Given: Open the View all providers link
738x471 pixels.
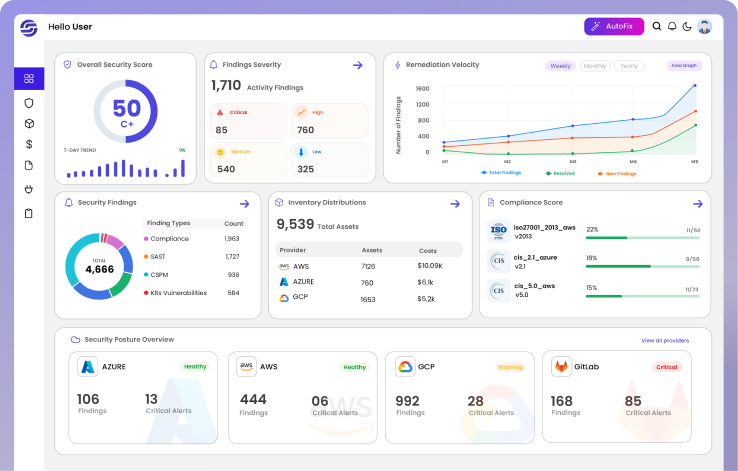Looking at the screenshot, I should click(665, 340).
